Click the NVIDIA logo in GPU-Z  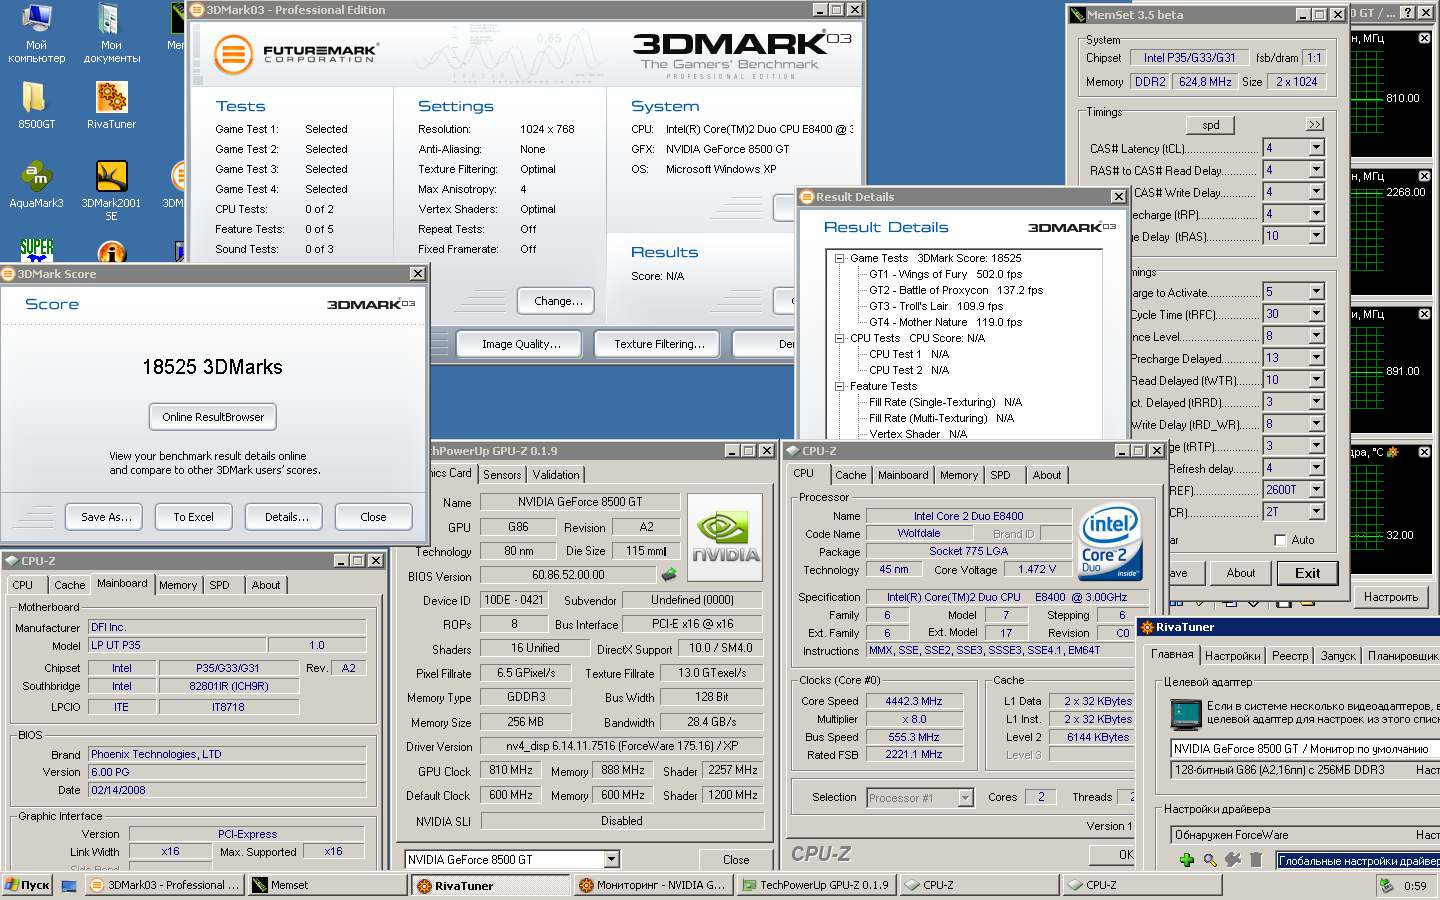pos(725,537)
